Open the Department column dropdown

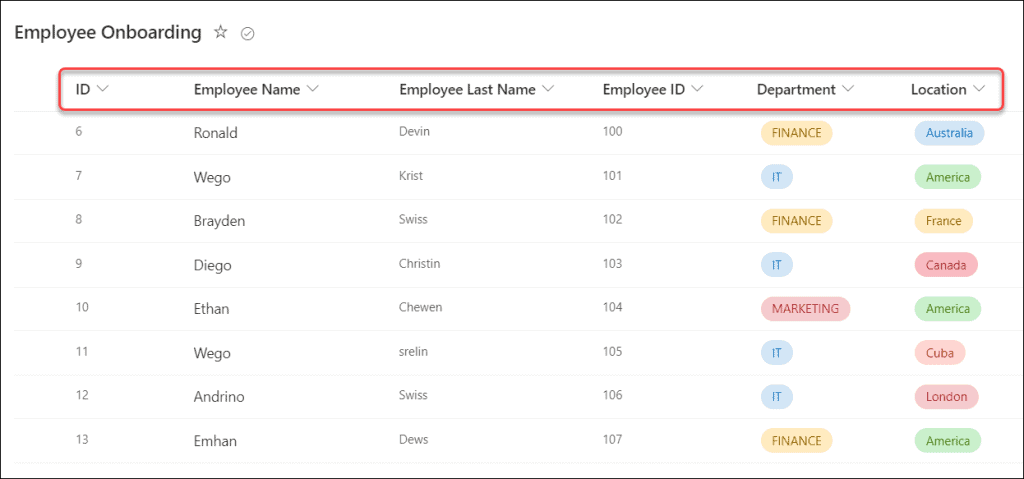(x=848, y=90)
